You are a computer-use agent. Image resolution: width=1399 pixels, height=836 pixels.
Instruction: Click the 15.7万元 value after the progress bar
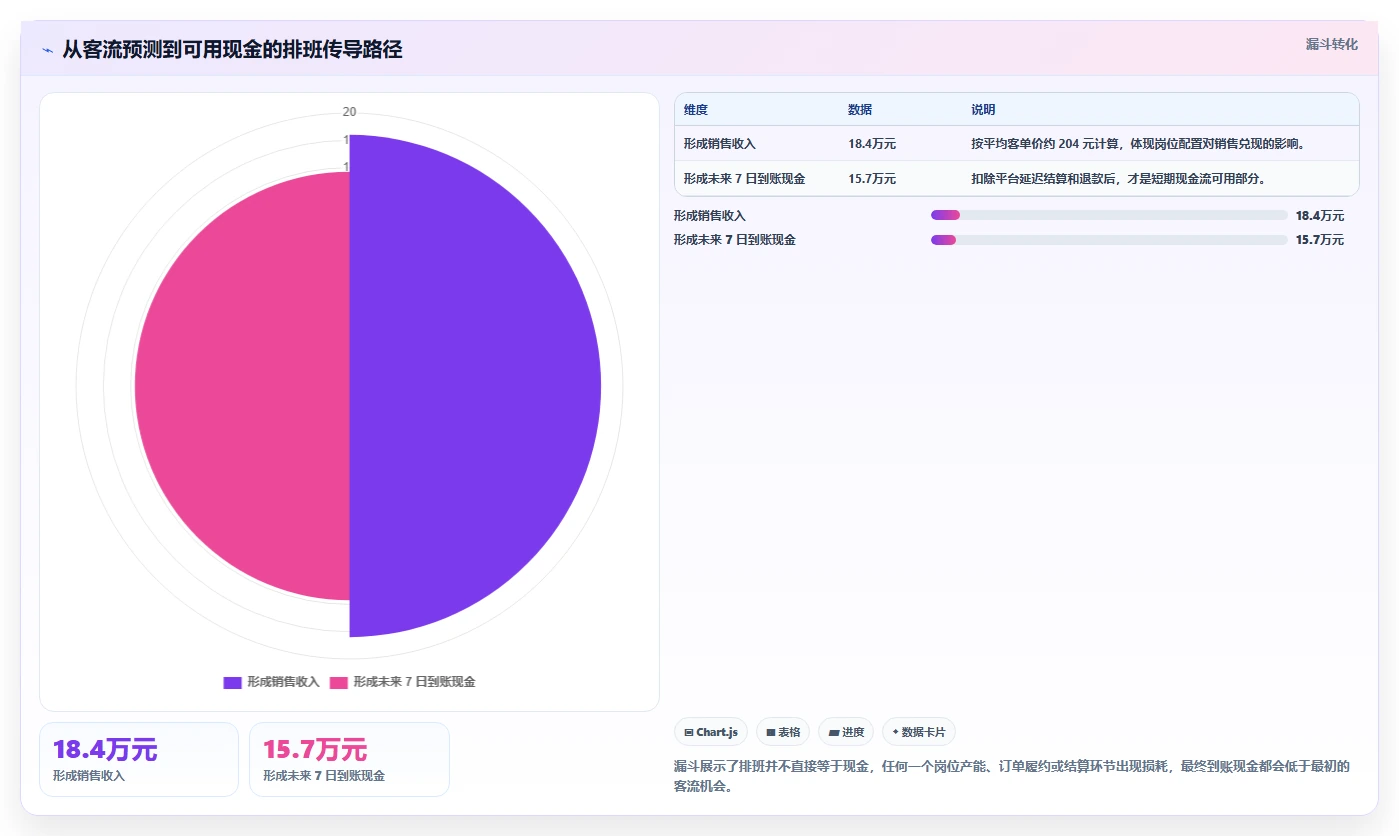point(1320,240)
